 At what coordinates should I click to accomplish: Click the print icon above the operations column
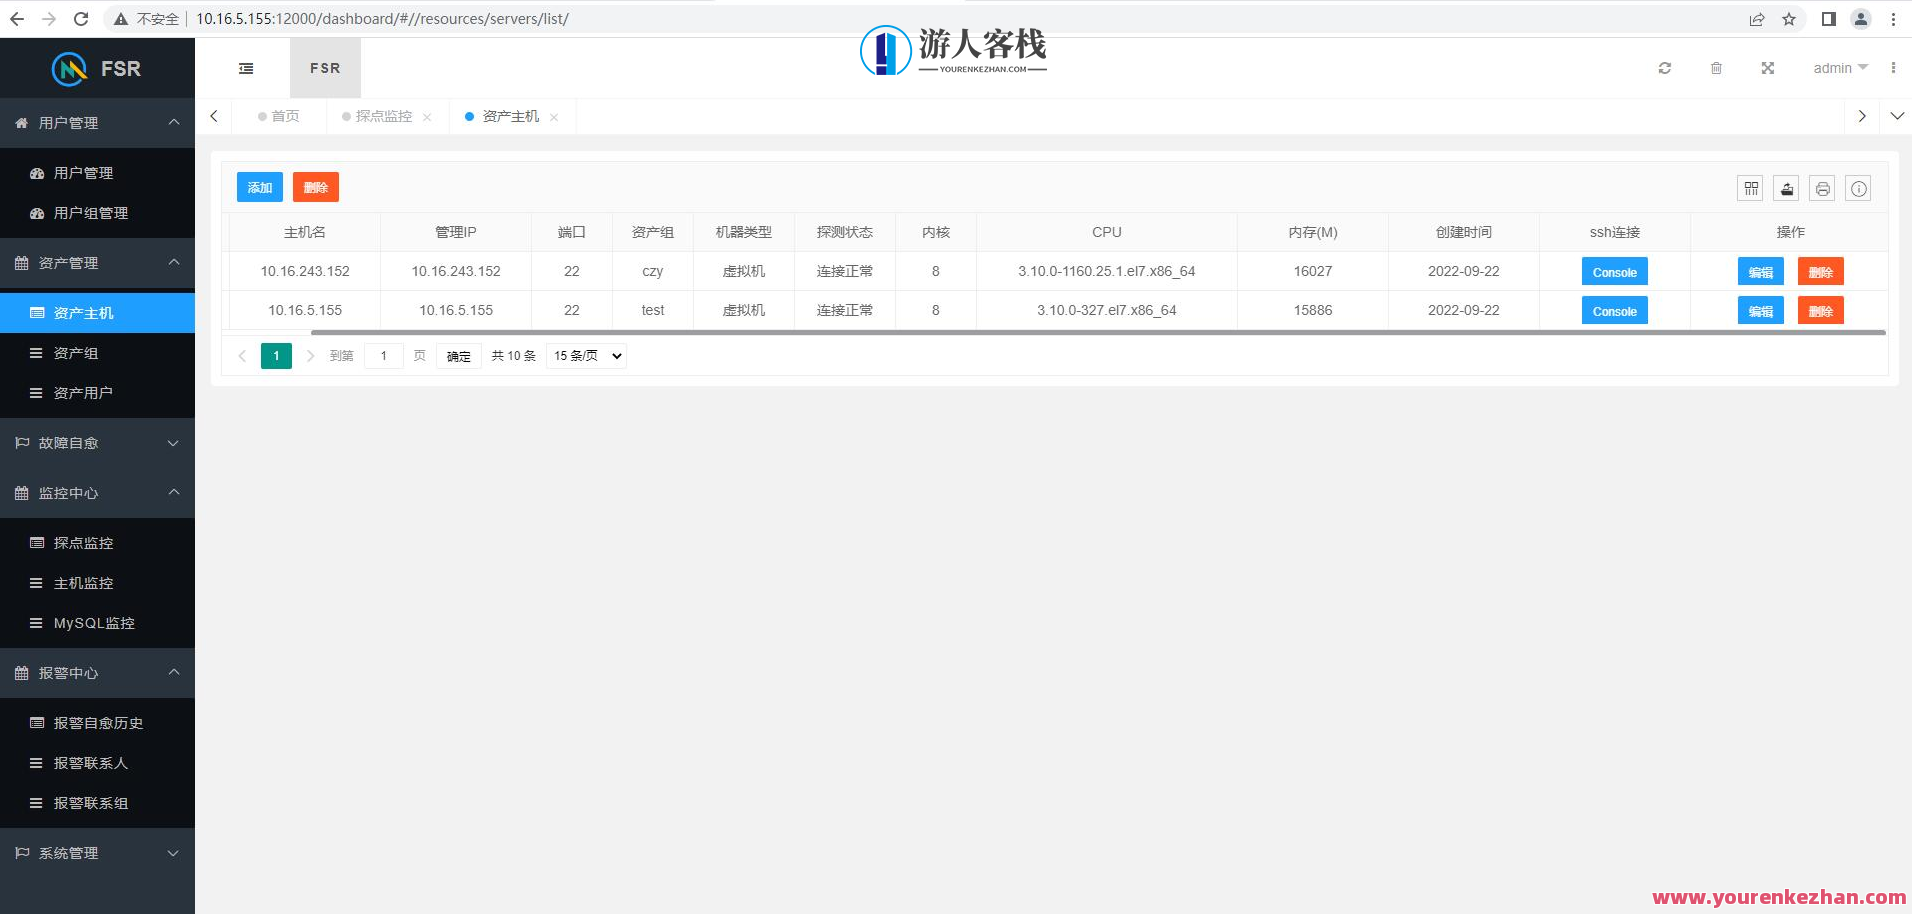click(x=1822, y=188)
